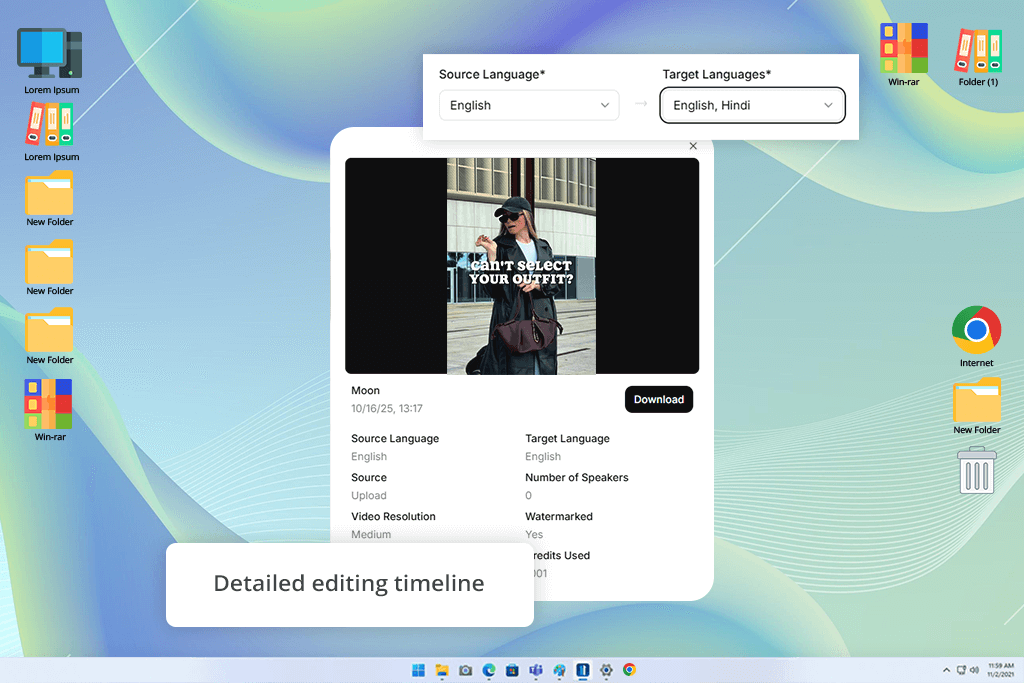Click the Upload source value
This screenshot has height=683, width=1024.
pyautogui.click(x=369, y=496)
